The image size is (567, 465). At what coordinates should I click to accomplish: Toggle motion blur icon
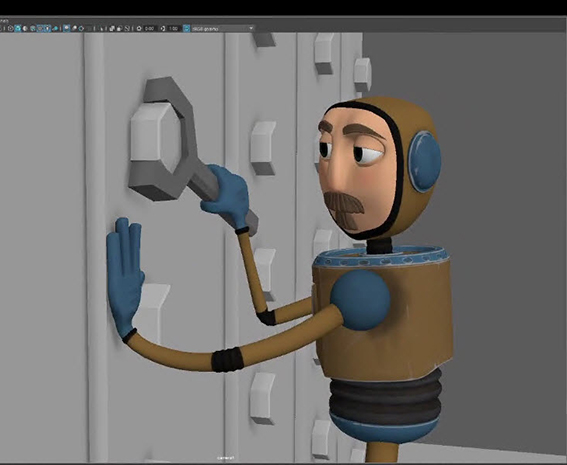pos(74,29)
